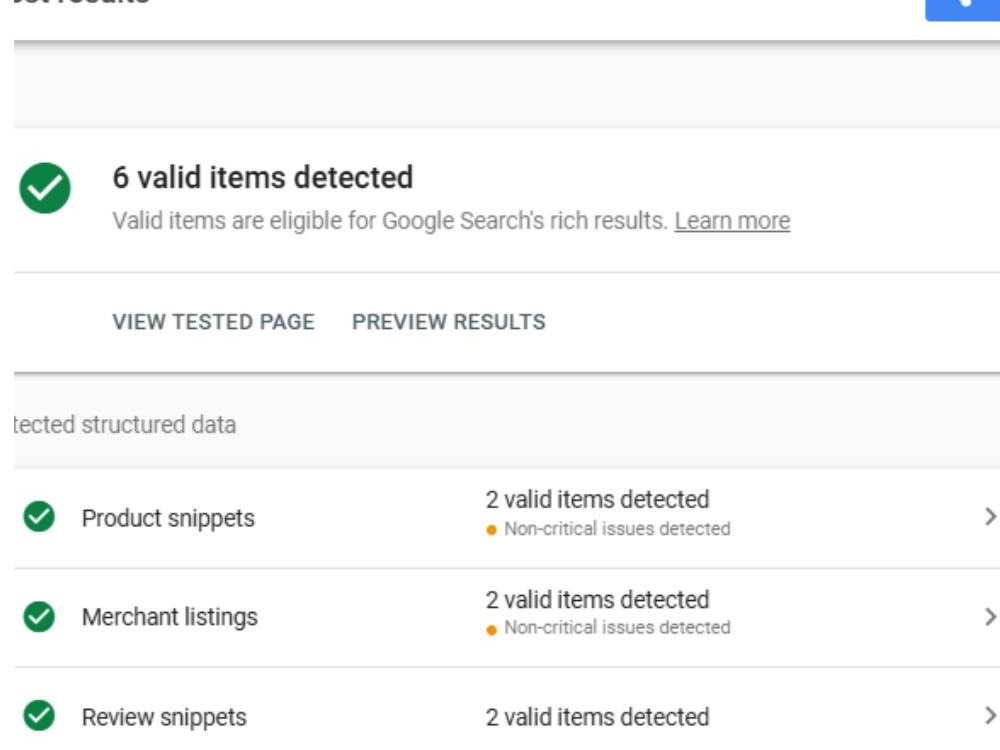
Task: Expand Review snippets using its chevron arrow
Action: coord(989,716)
